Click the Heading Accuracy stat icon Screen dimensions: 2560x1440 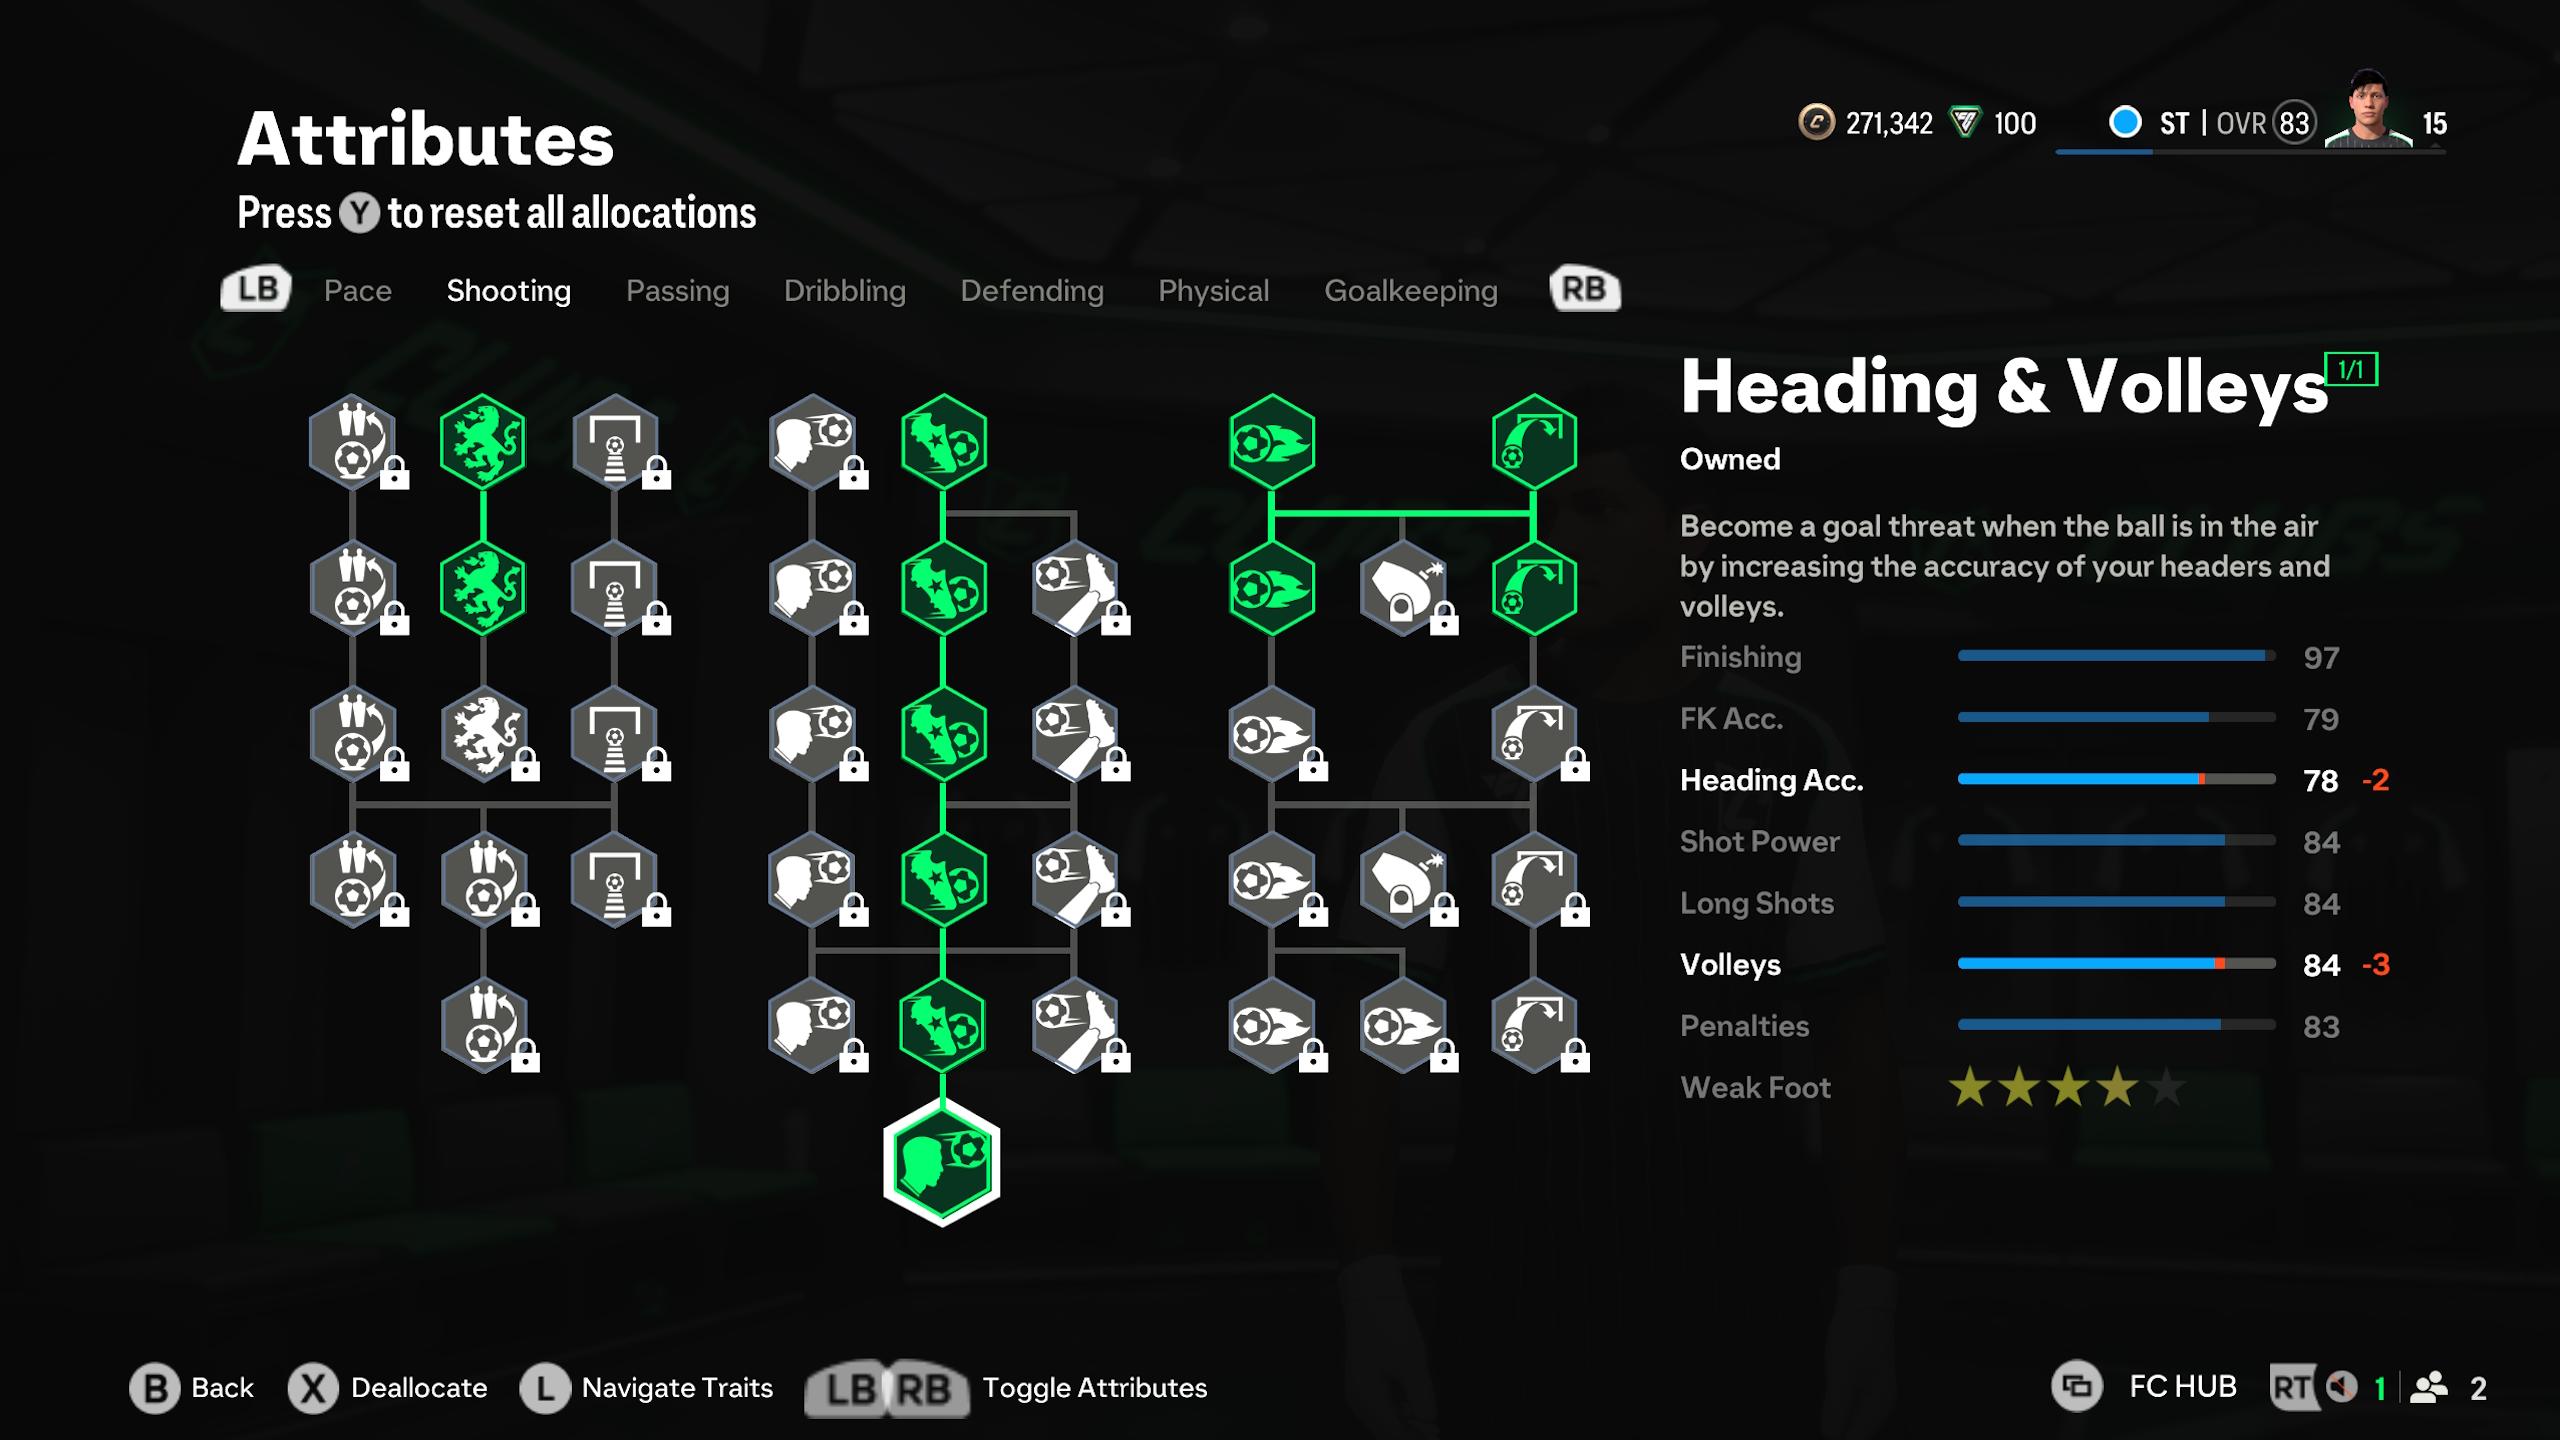pos(1771,779)
